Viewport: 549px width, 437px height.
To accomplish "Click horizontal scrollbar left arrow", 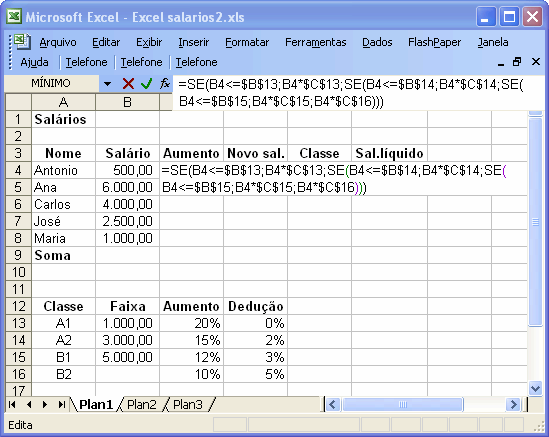I will (332, 404).
